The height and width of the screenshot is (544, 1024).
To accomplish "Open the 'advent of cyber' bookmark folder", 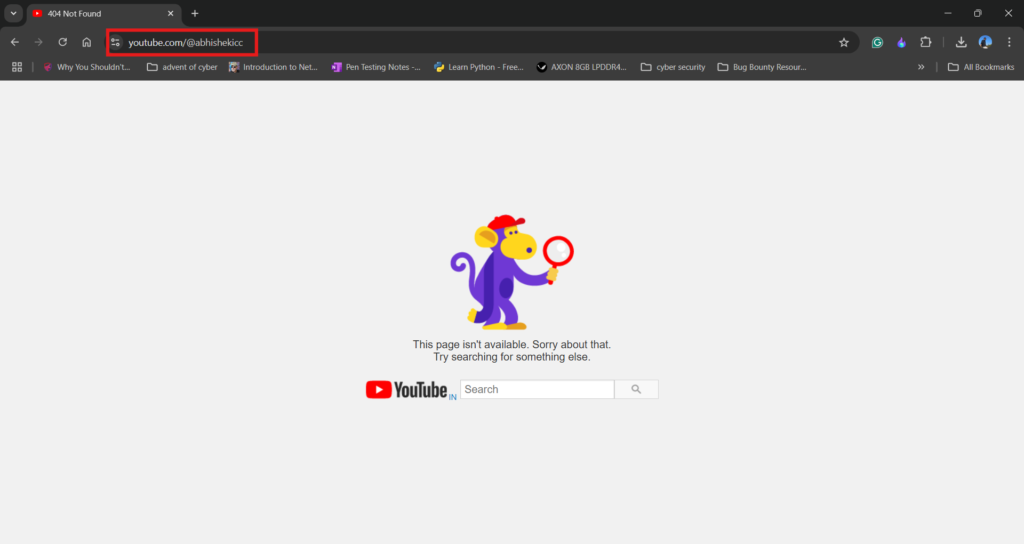I will [x=182, y=67].
